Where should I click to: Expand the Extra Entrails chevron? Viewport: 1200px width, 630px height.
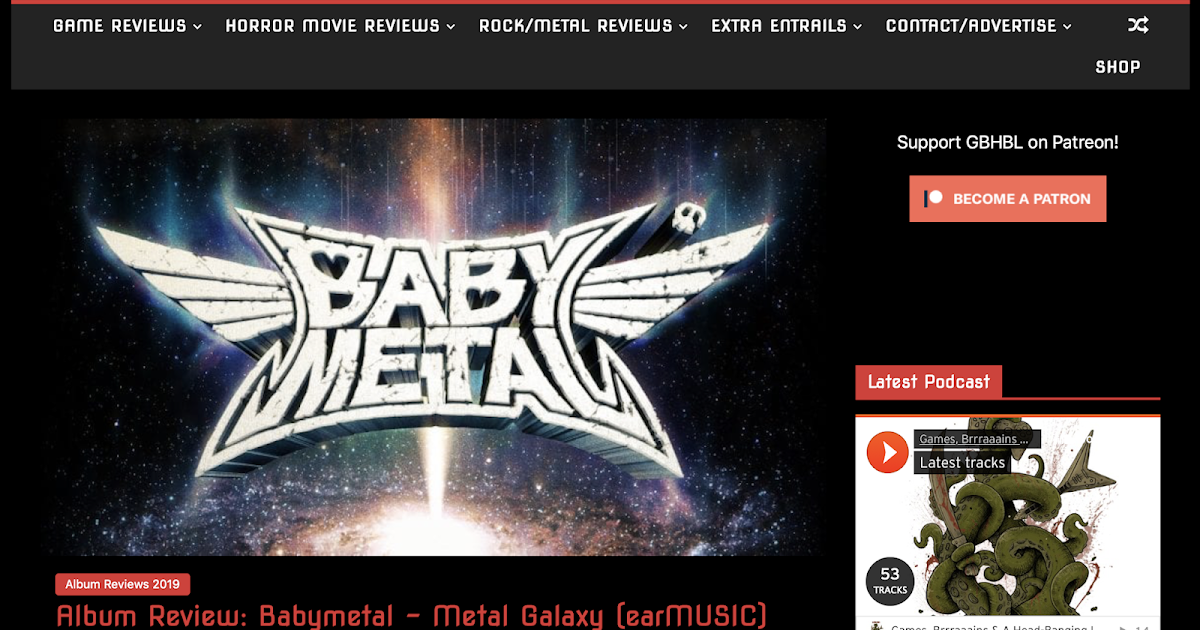tap(857, 27)
